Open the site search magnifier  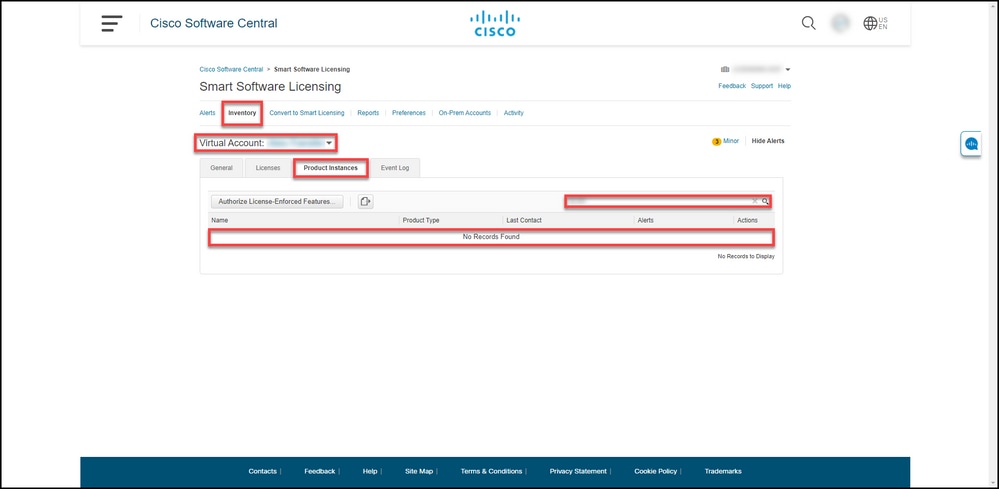coord(809,24)
